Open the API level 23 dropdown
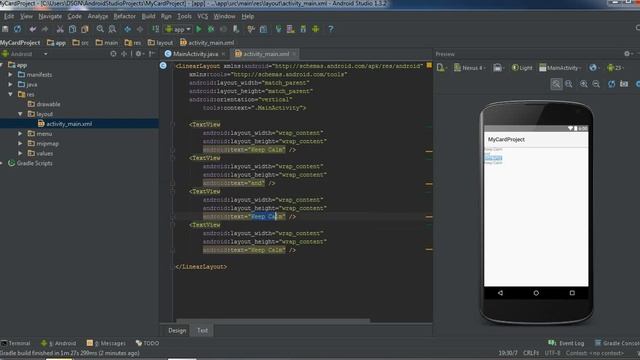640x360 pixels. (x=616, y=68)
